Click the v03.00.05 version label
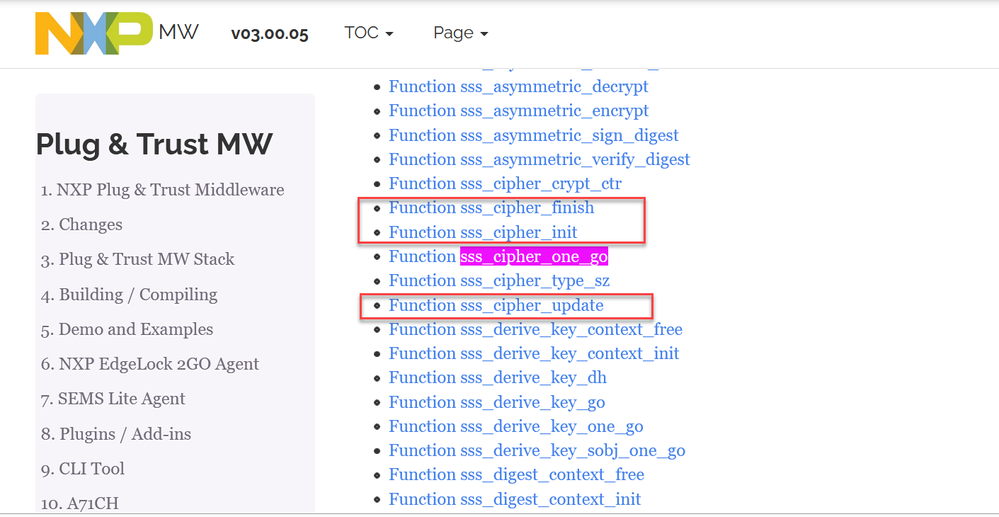999x517 pixels. tap(270, 33)
